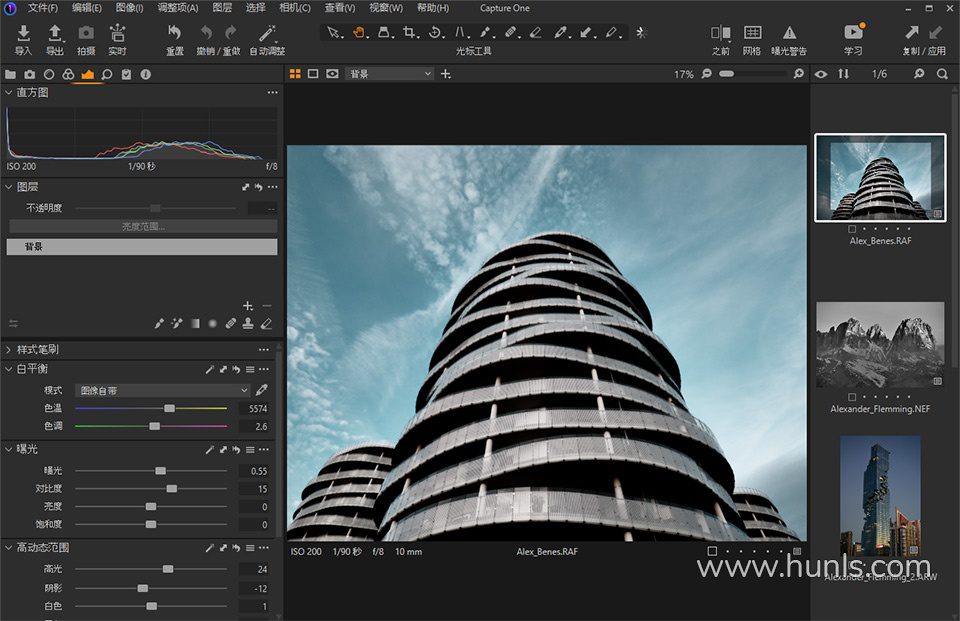The height and width of the screenshot is (621, 960).
Task: Open 白平衡 模式 dropdown
Action: point(163,390)
